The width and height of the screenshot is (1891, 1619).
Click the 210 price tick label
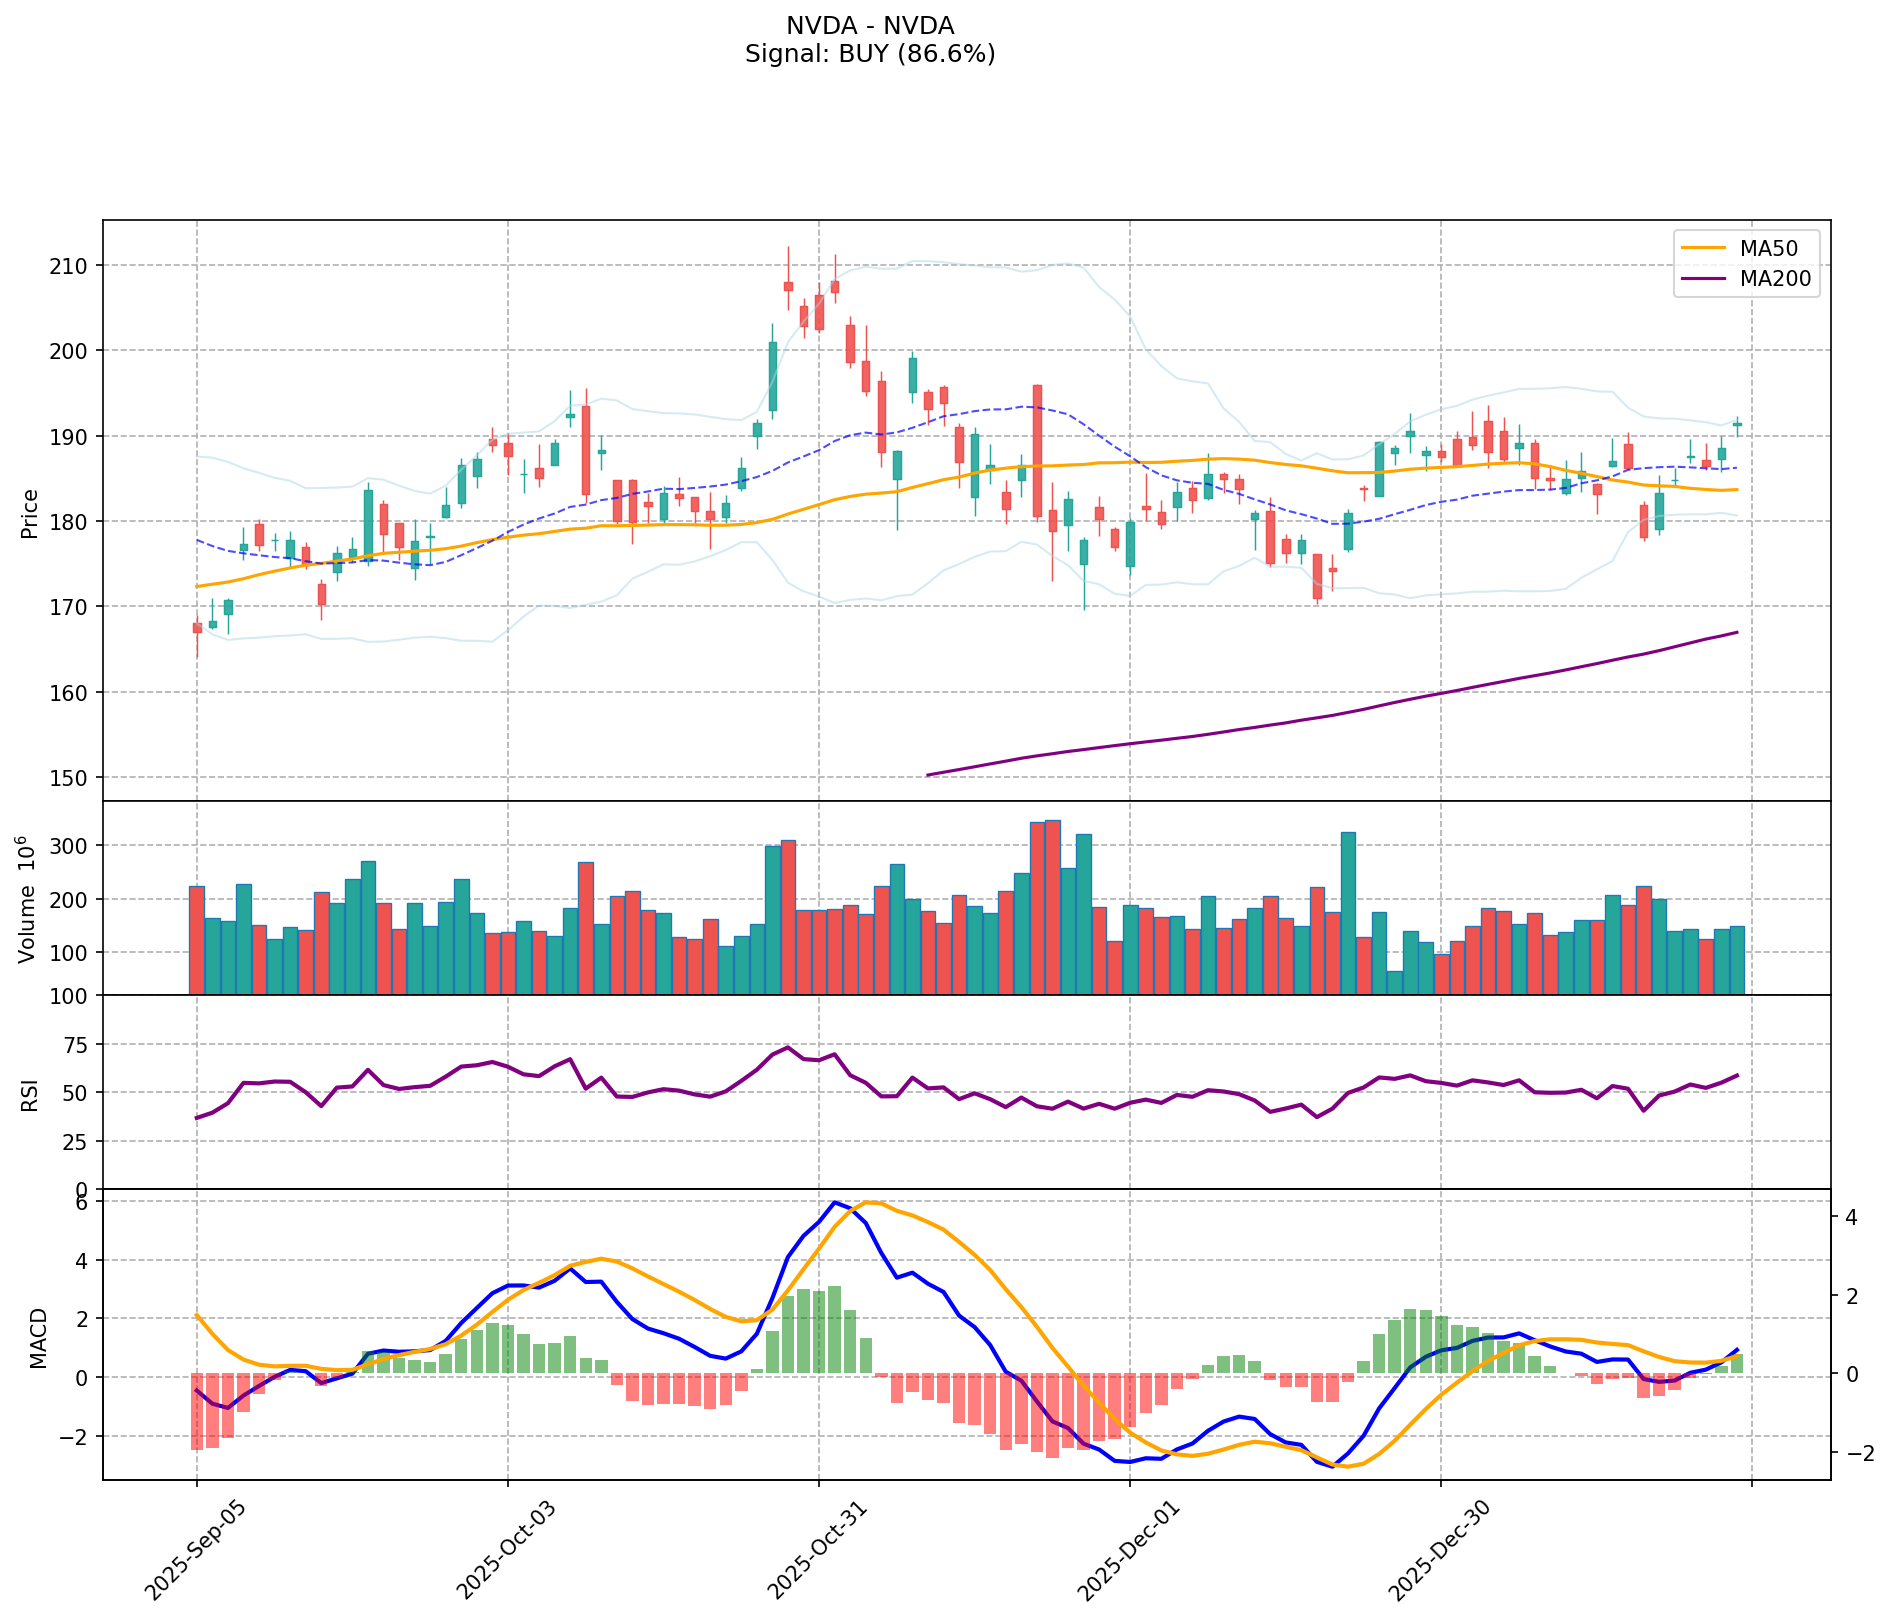click(x=72, y=266)
